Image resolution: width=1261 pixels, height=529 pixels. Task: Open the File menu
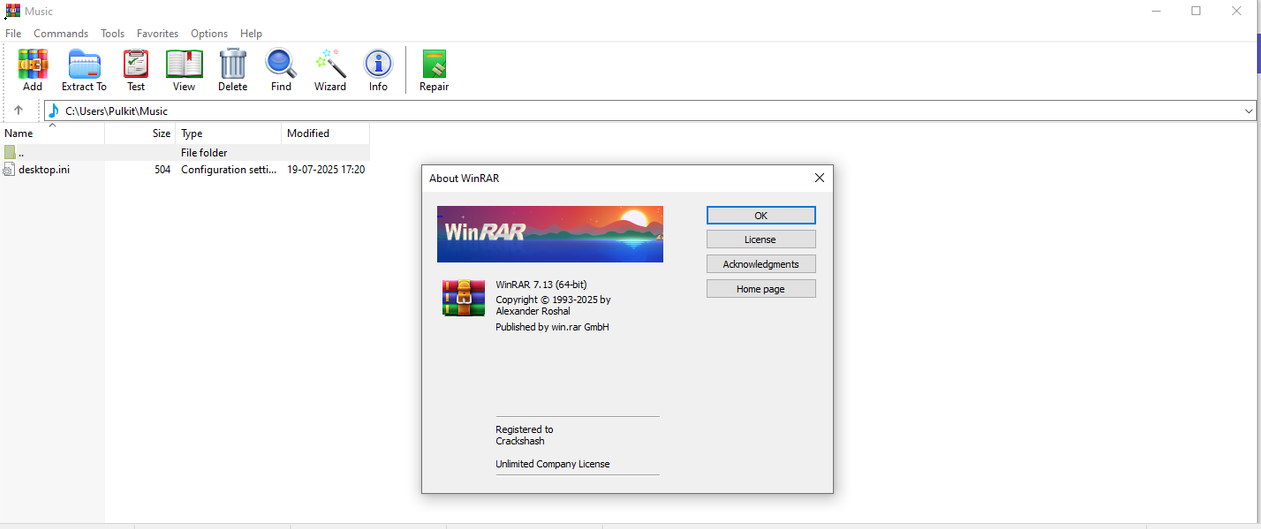click(13, 33)
